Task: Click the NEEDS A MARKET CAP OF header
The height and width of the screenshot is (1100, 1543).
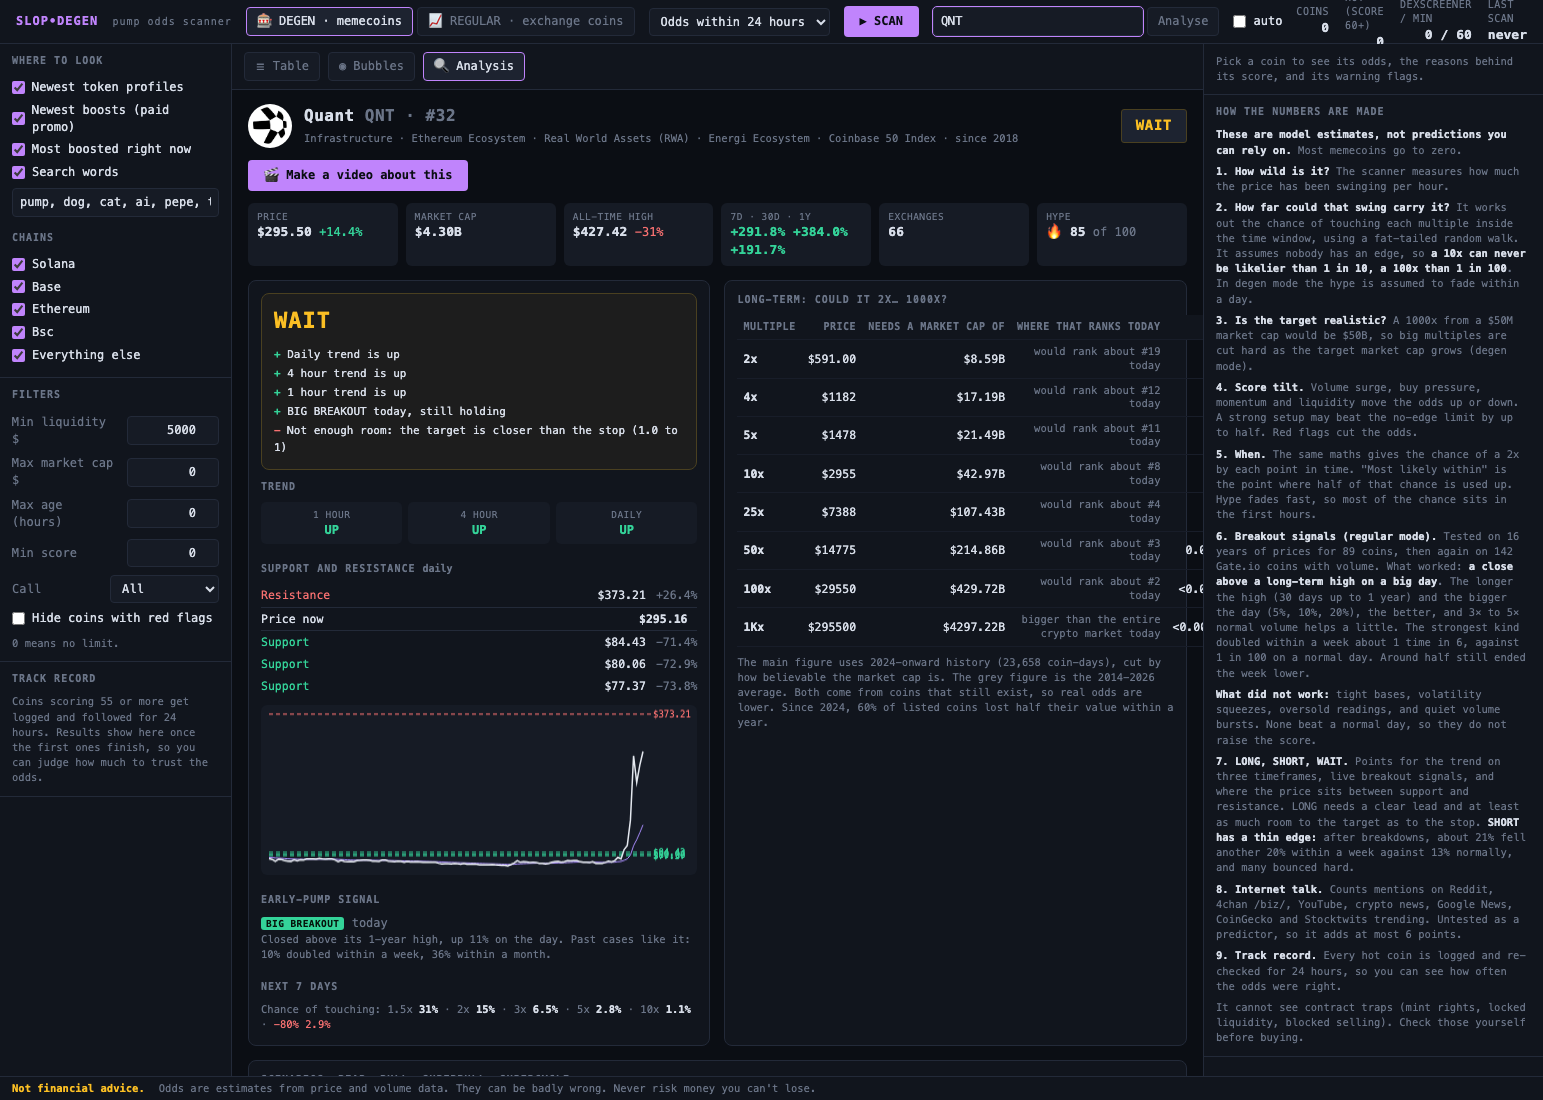Action: coord(936,327)
